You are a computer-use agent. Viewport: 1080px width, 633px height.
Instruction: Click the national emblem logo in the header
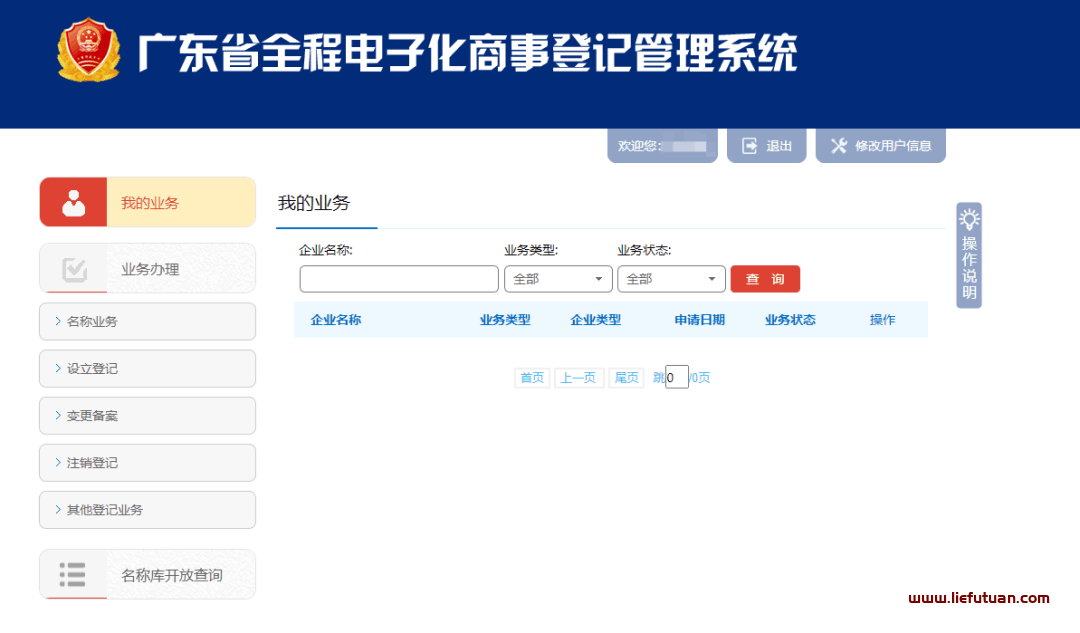(89, 49)
